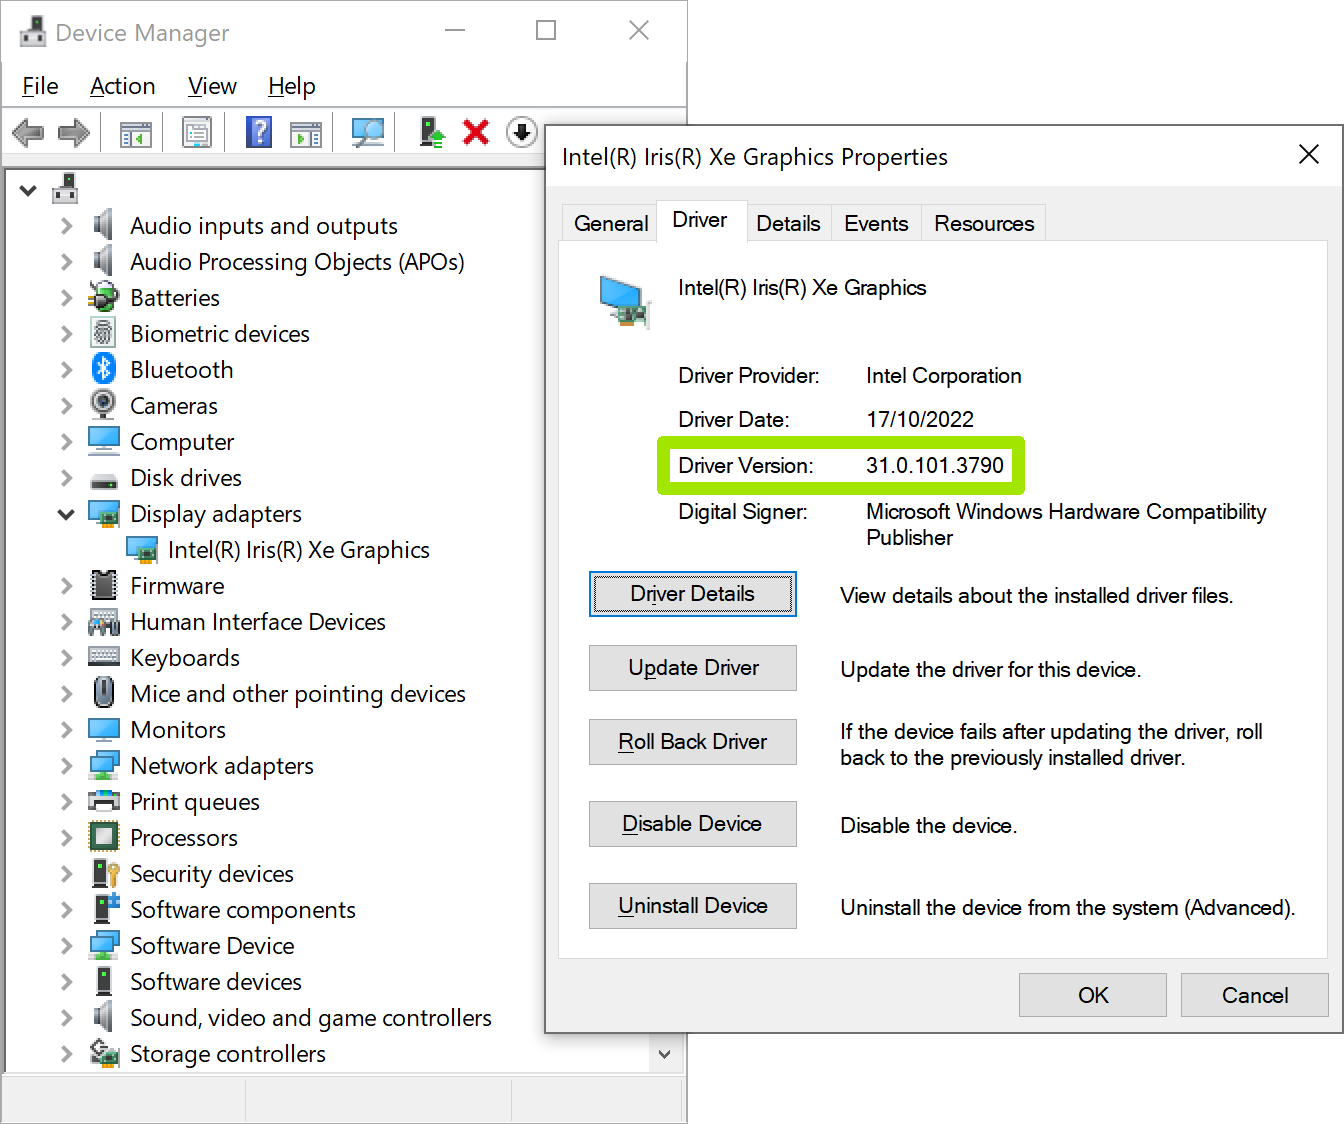Switch to the General tab
Image resolution: width=1344 pixels, height=1124 pixels.
(x=611, y=223)
